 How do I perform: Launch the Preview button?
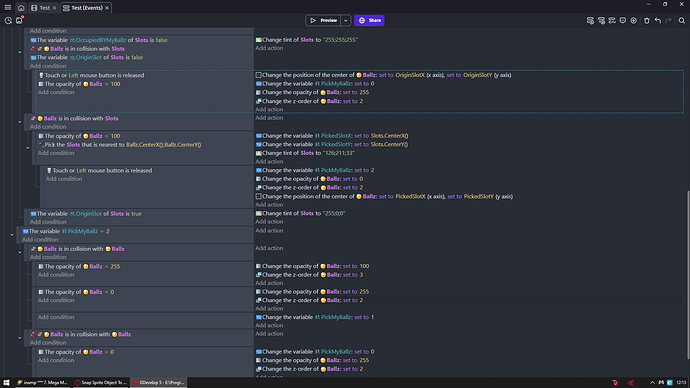323,20
